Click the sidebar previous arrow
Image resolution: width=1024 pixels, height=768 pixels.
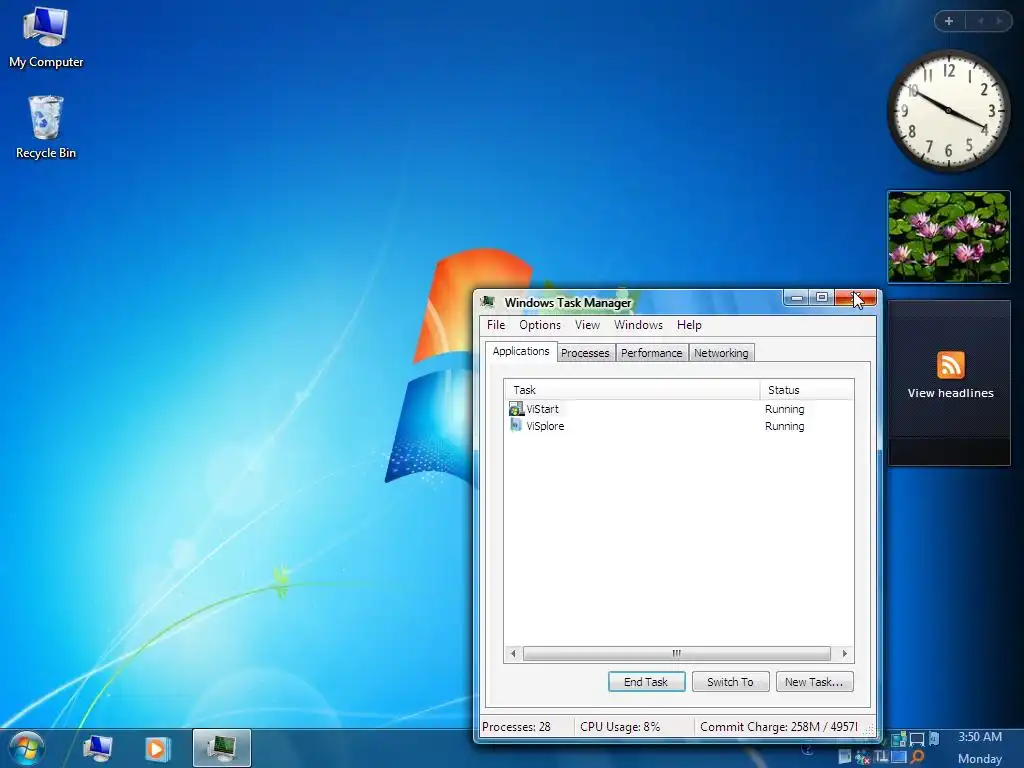click(980, 21)
